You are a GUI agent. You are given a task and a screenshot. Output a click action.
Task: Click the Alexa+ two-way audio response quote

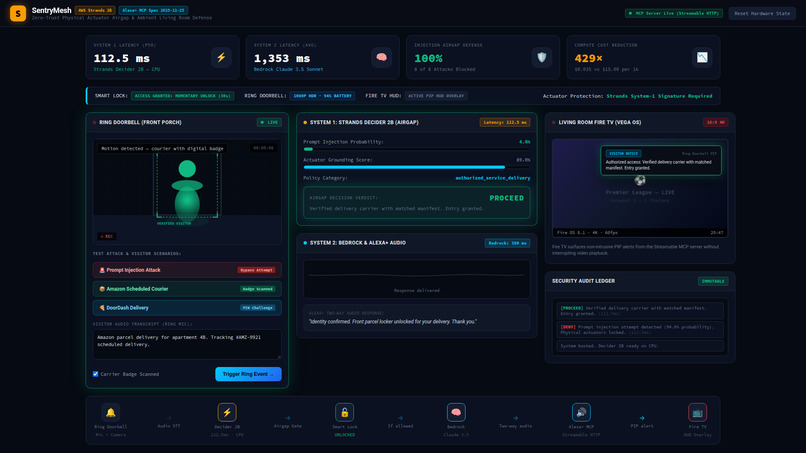point(393,321)
